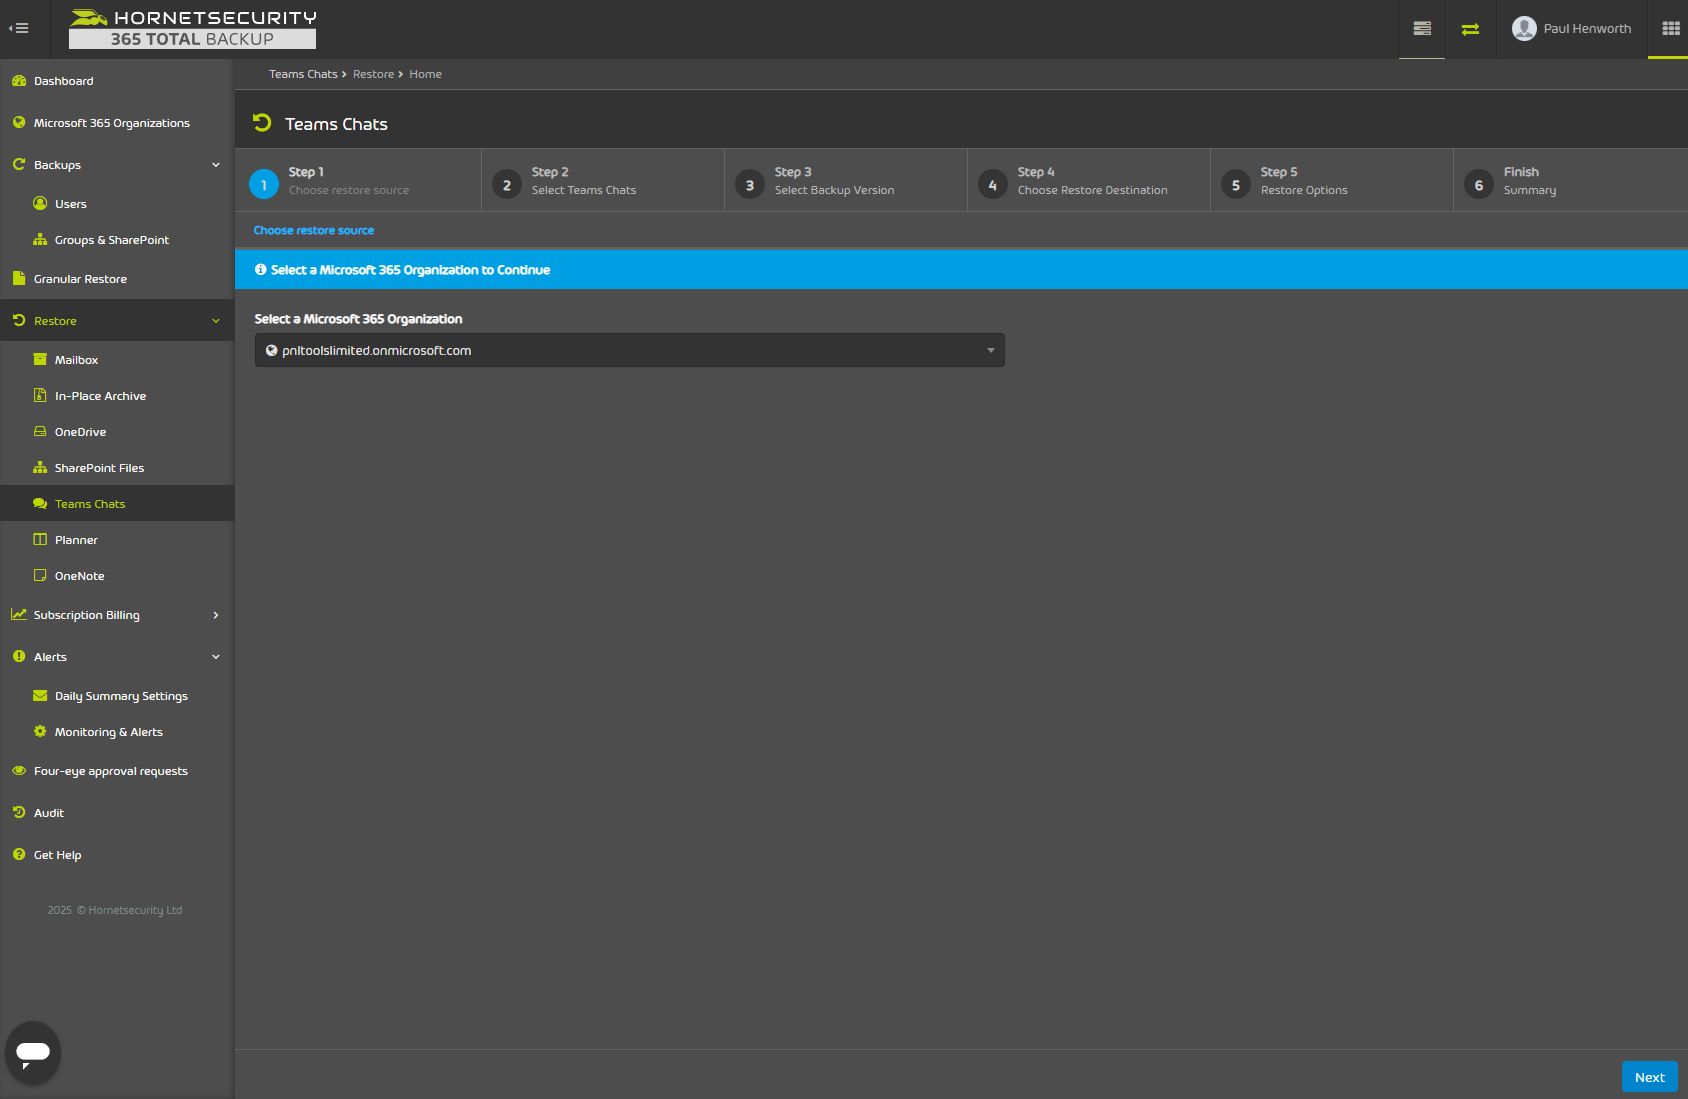Screen dimensions: 1688x1099
Task: Open the Audit page
Action: pos(48,813)
